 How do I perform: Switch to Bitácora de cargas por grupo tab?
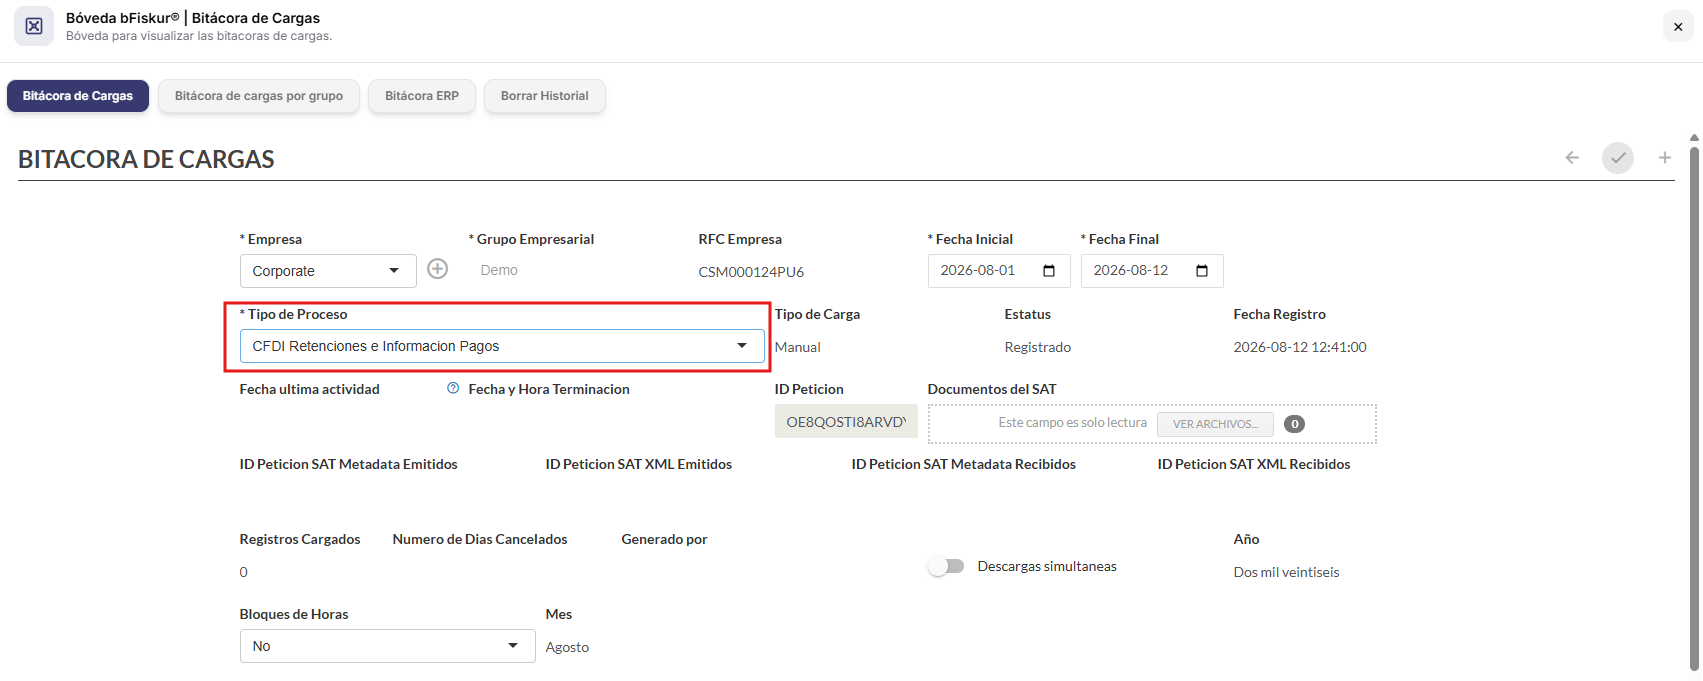point(259,96)
